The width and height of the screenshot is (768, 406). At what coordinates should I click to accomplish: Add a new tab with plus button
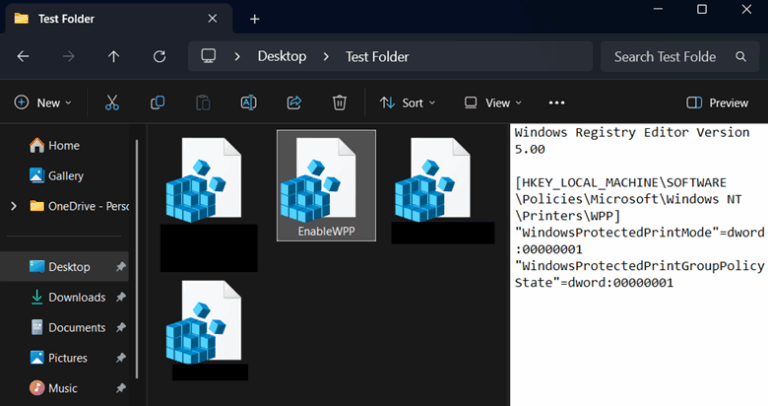254,19
